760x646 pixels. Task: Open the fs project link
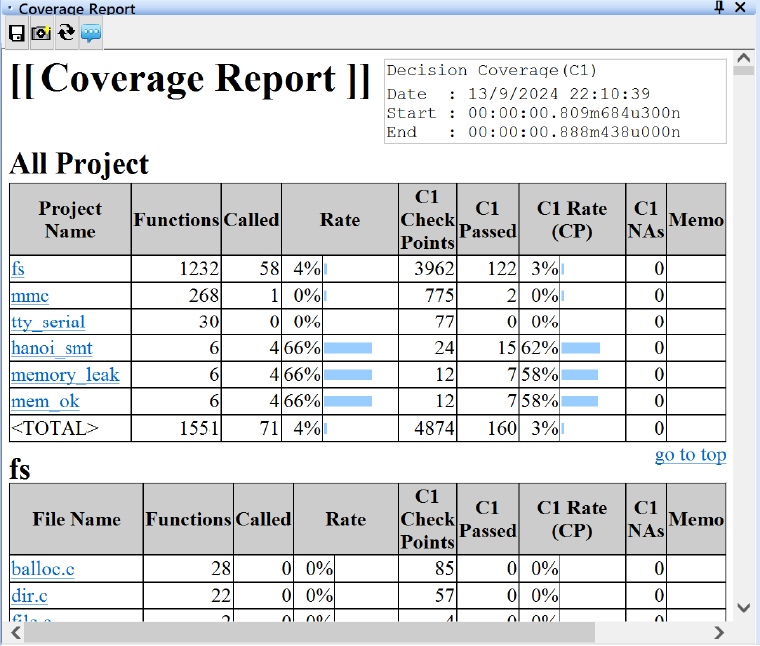tap(18, 268)
